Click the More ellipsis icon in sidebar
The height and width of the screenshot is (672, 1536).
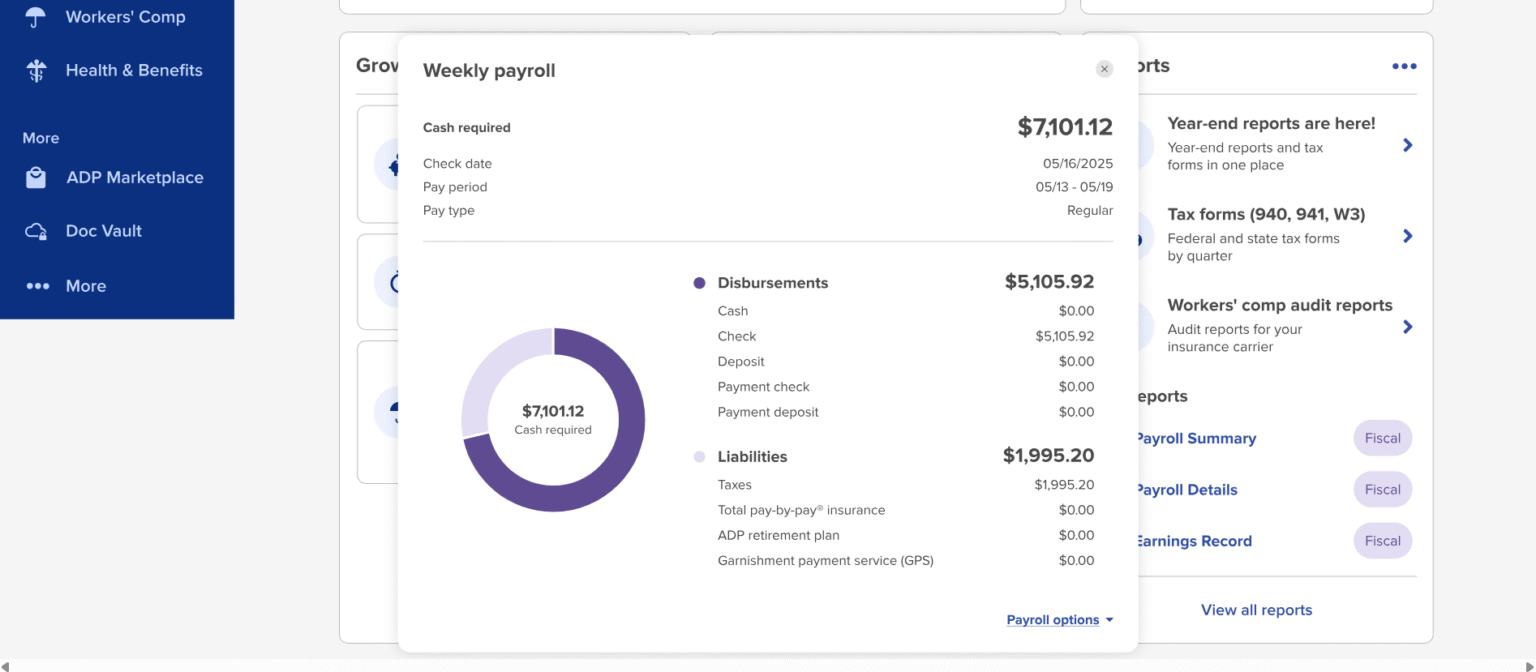pos(35,285)
